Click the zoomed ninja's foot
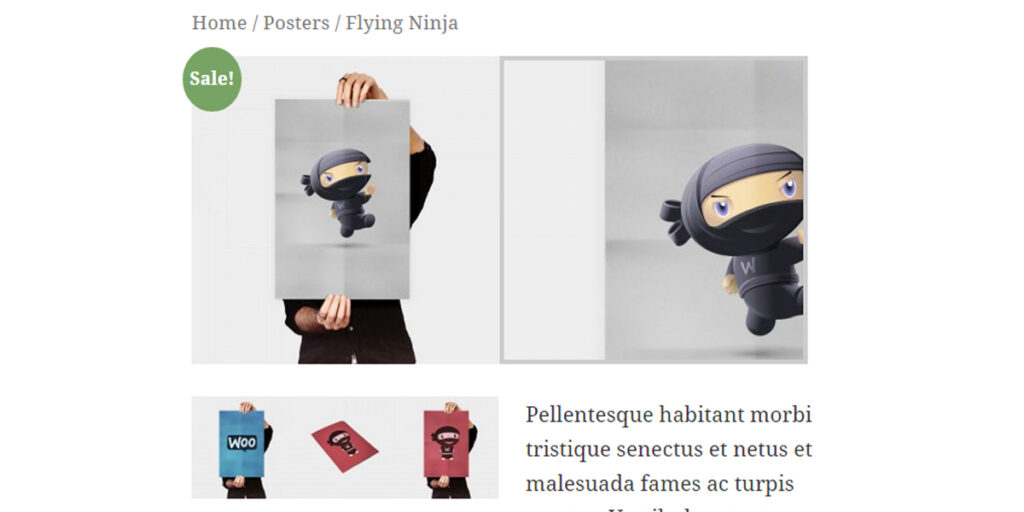The height and width of the screenshot is (512, 1024). pyautogui.click(x=760, y=322)
